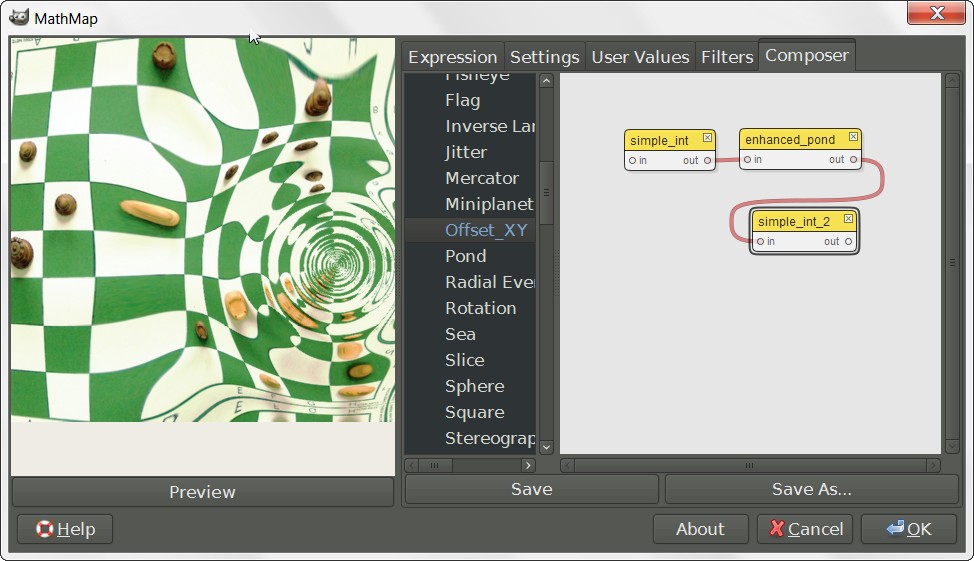The width and height of the screenshot is (974, 561).
Task: Click the Save button
Action: pos(532,490)
